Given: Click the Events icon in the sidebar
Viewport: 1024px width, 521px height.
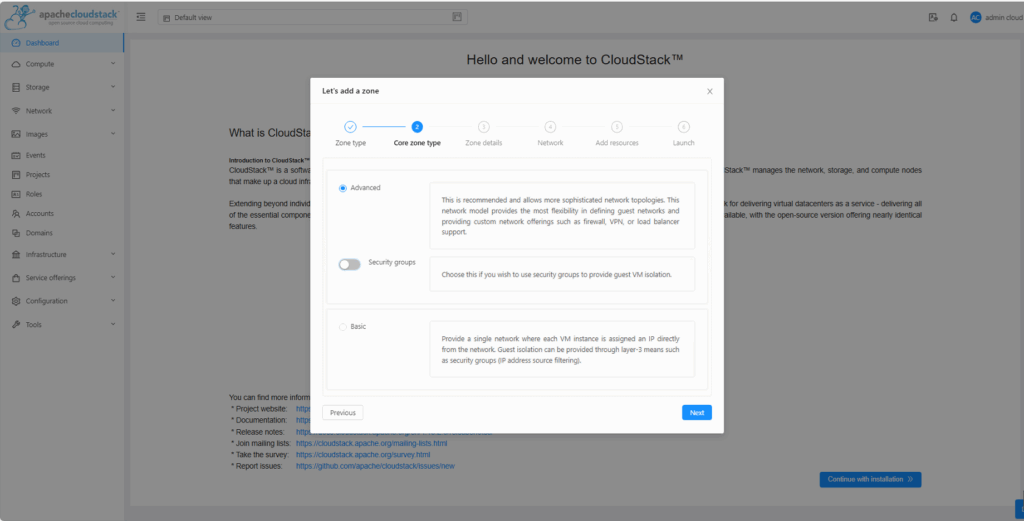Looking at the screenshot, I should (x=16, y=155).
